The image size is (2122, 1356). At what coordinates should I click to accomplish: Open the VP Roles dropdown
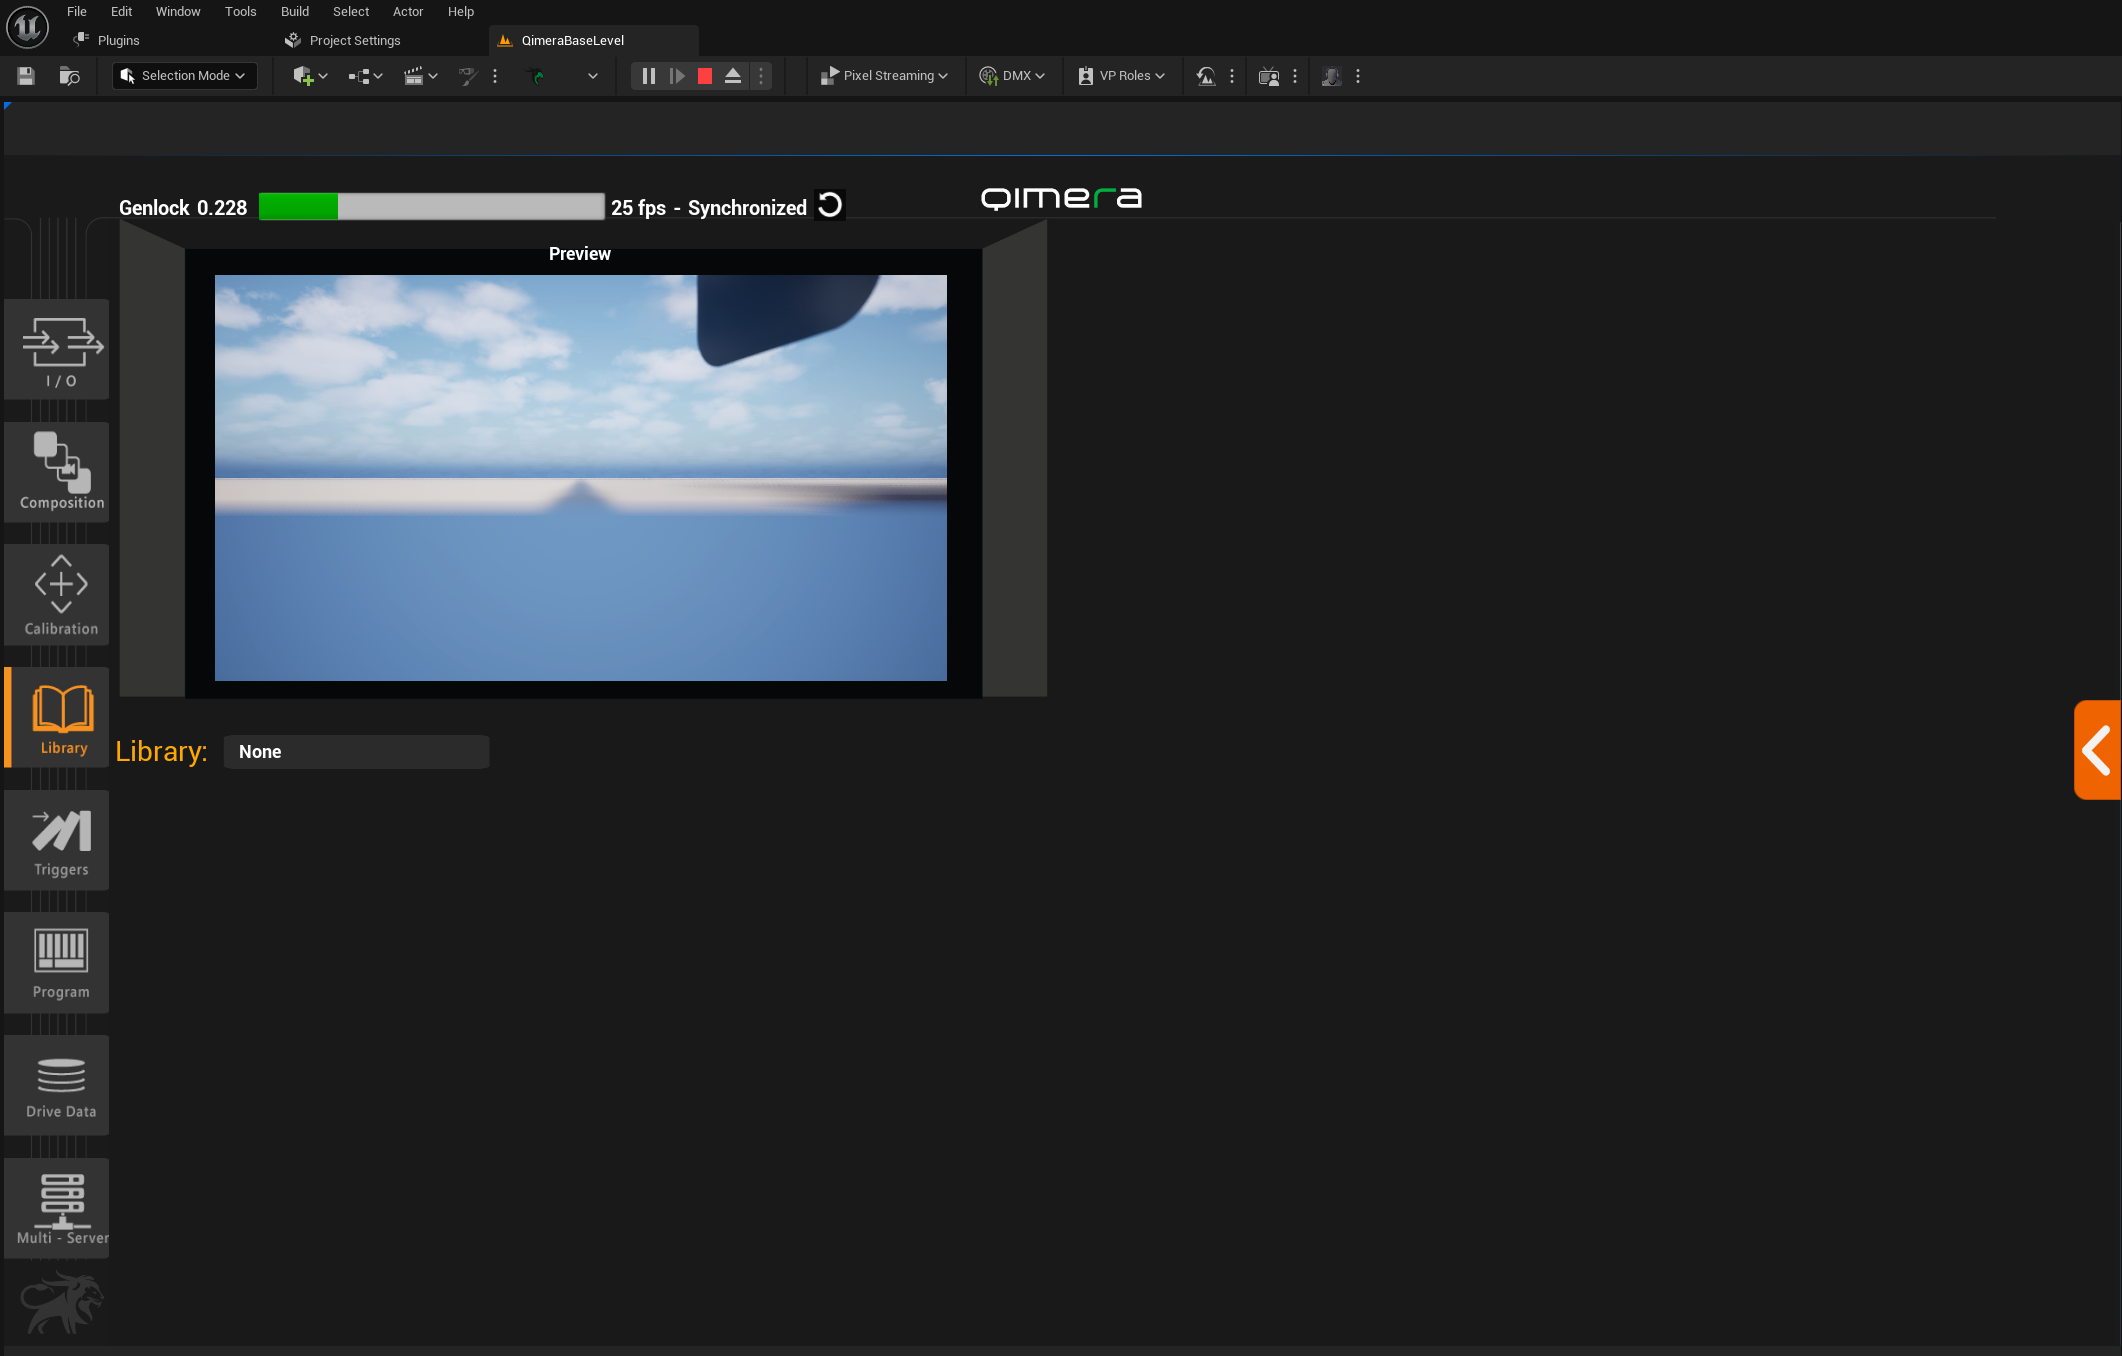coord(1122,76)
